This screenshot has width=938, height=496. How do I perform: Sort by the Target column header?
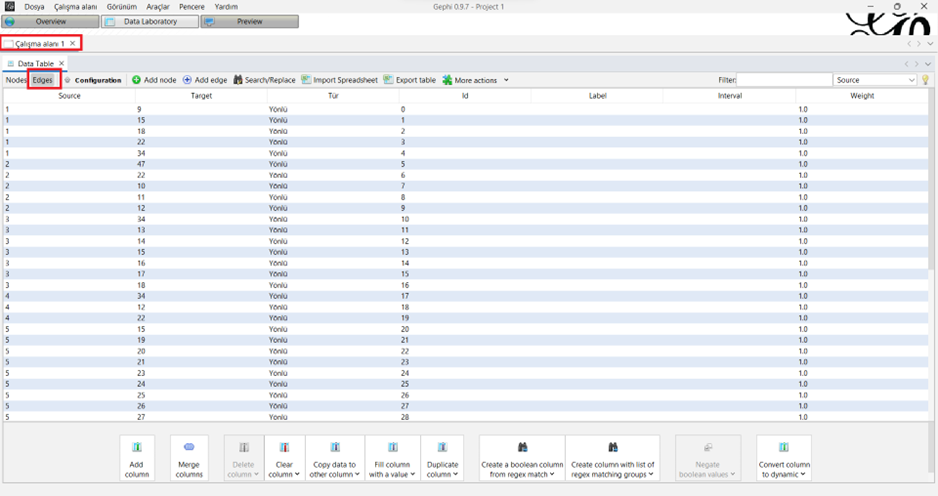click(201, 96)
